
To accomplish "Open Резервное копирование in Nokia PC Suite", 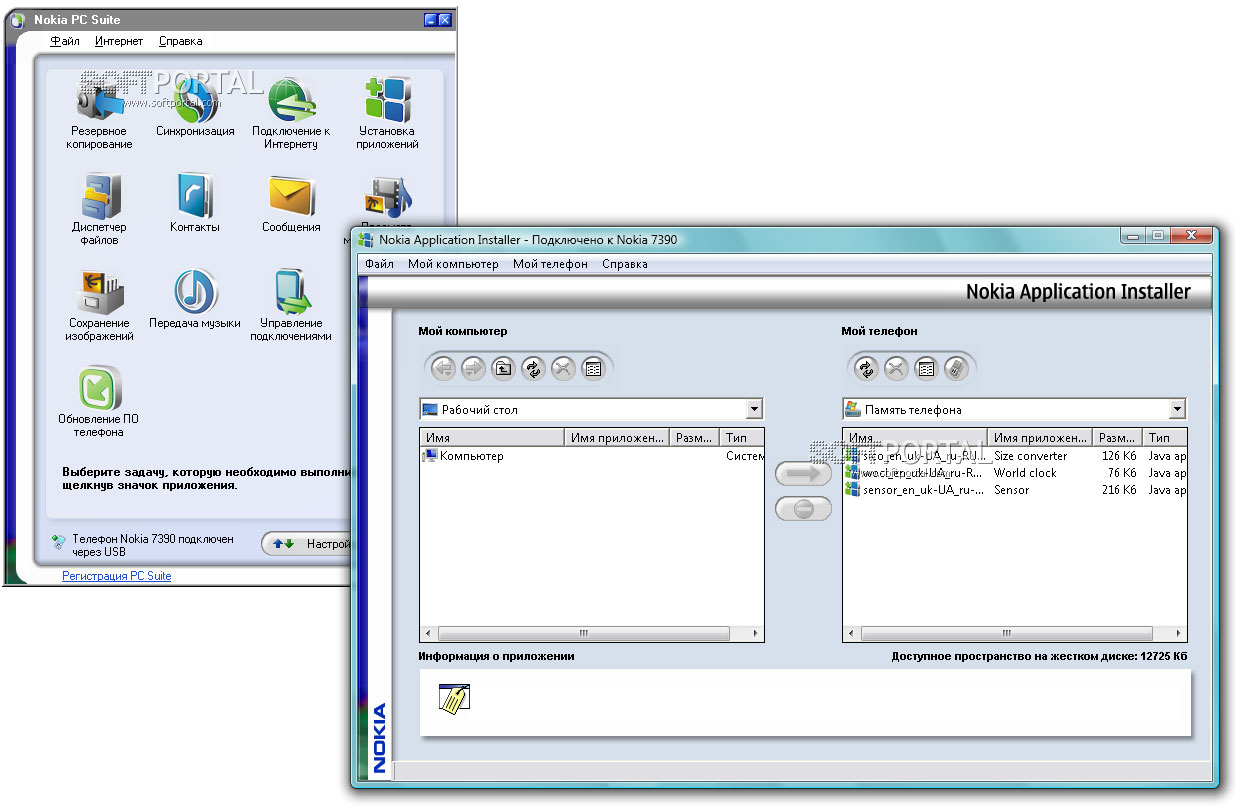I will coord(99,112).
